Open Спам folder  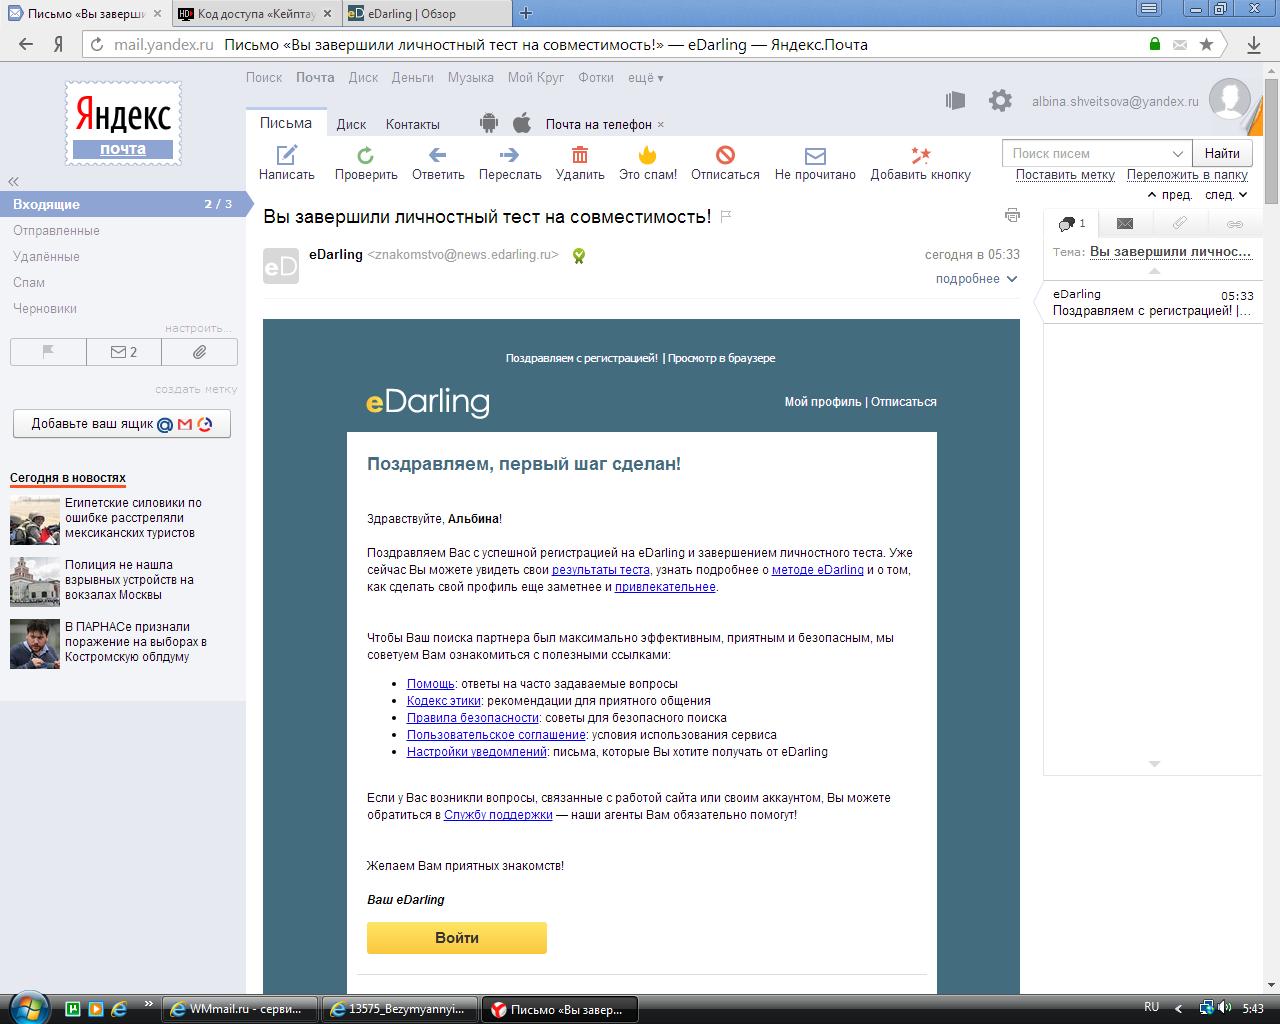[29, 282]
